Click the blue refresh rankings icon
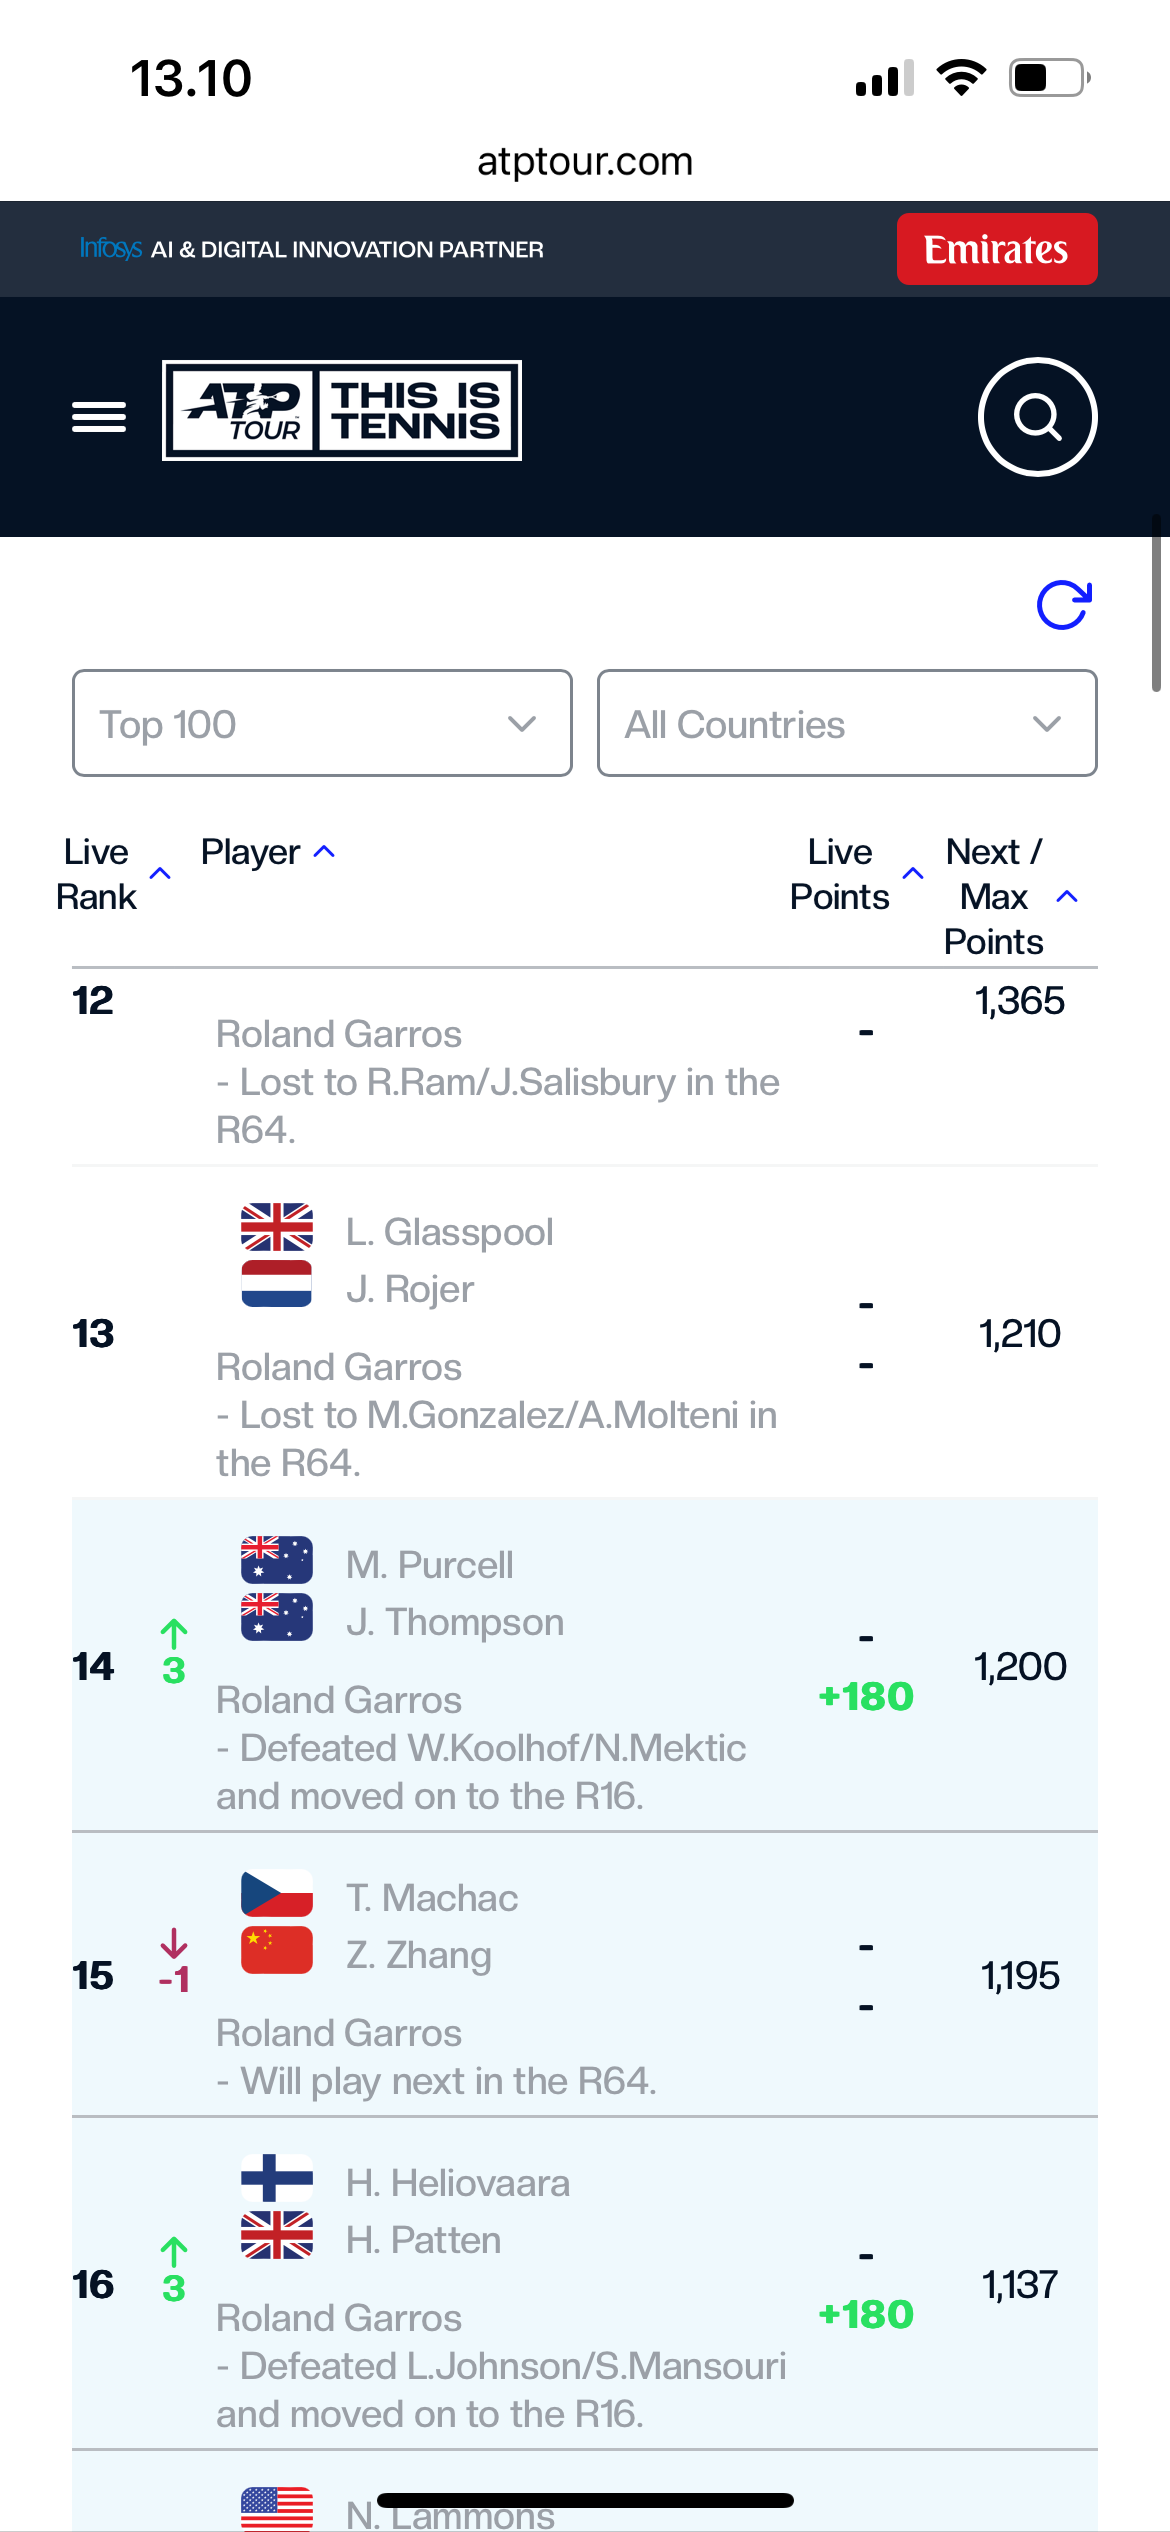The image size is (1170, 2532). click(x=1063, y=605)
